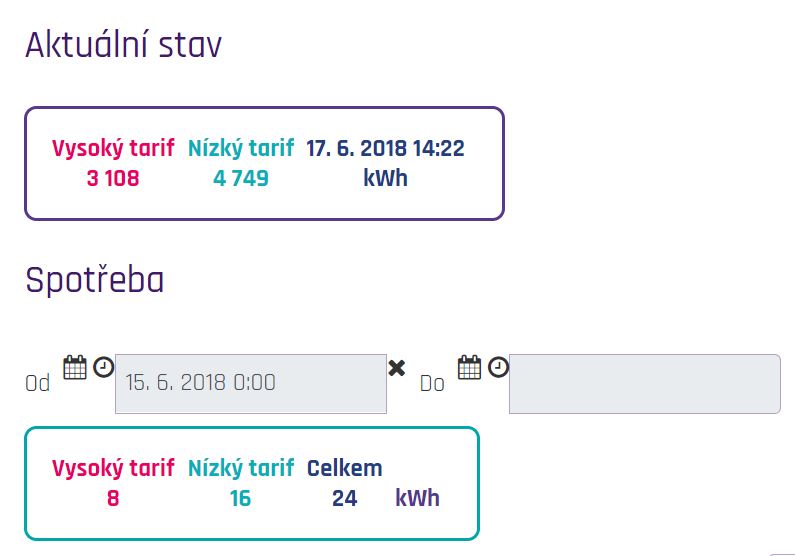795x556 pixels.
Task: Click the empty Do date field
Action: 645,384
